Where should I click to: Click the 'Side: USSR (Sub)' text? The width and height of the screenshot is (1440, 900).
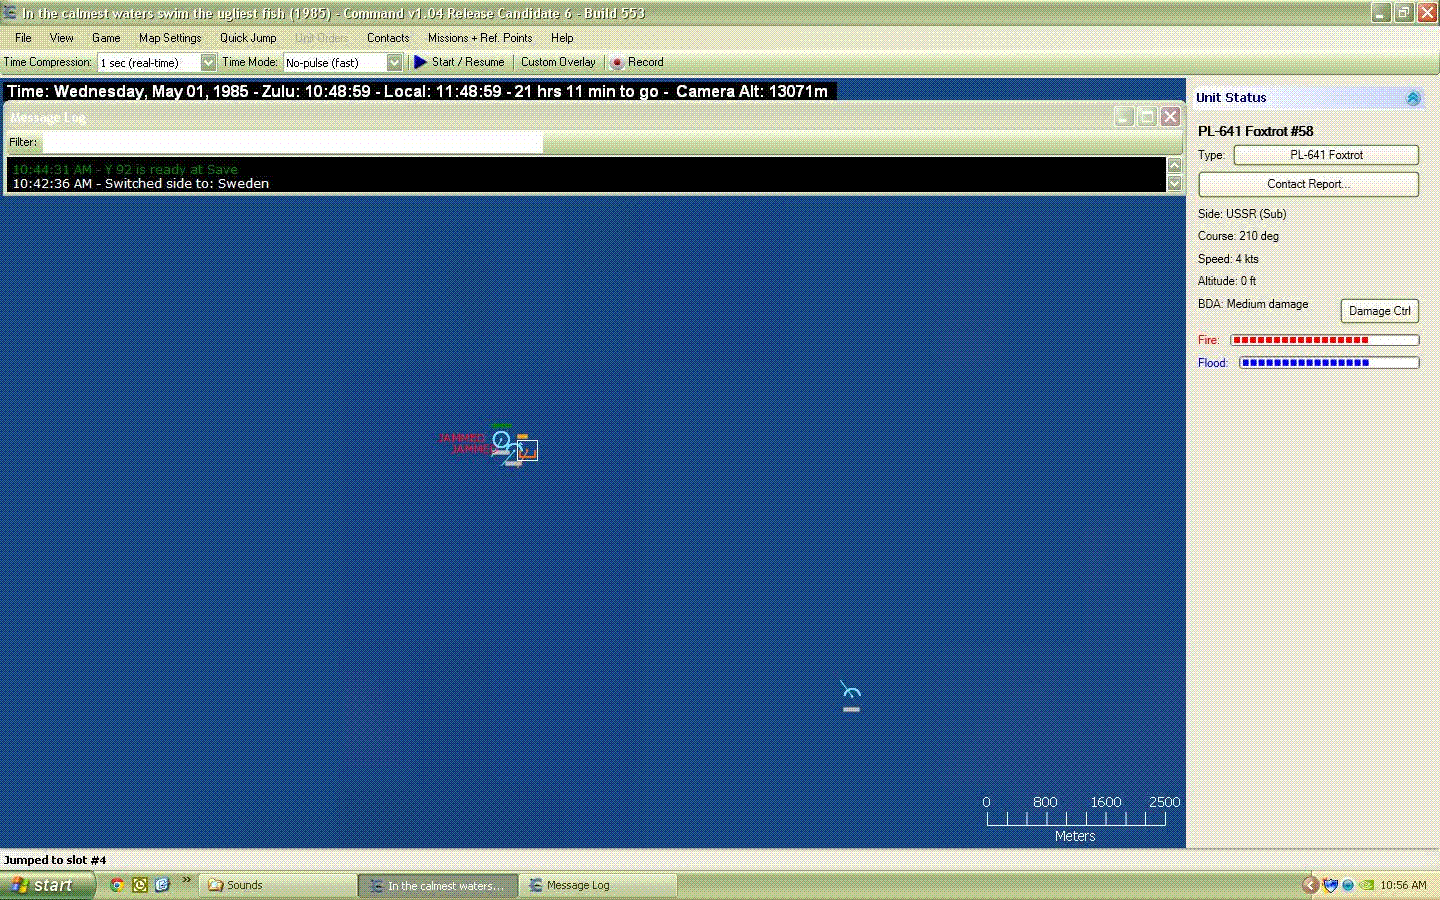coord(1242,214)
